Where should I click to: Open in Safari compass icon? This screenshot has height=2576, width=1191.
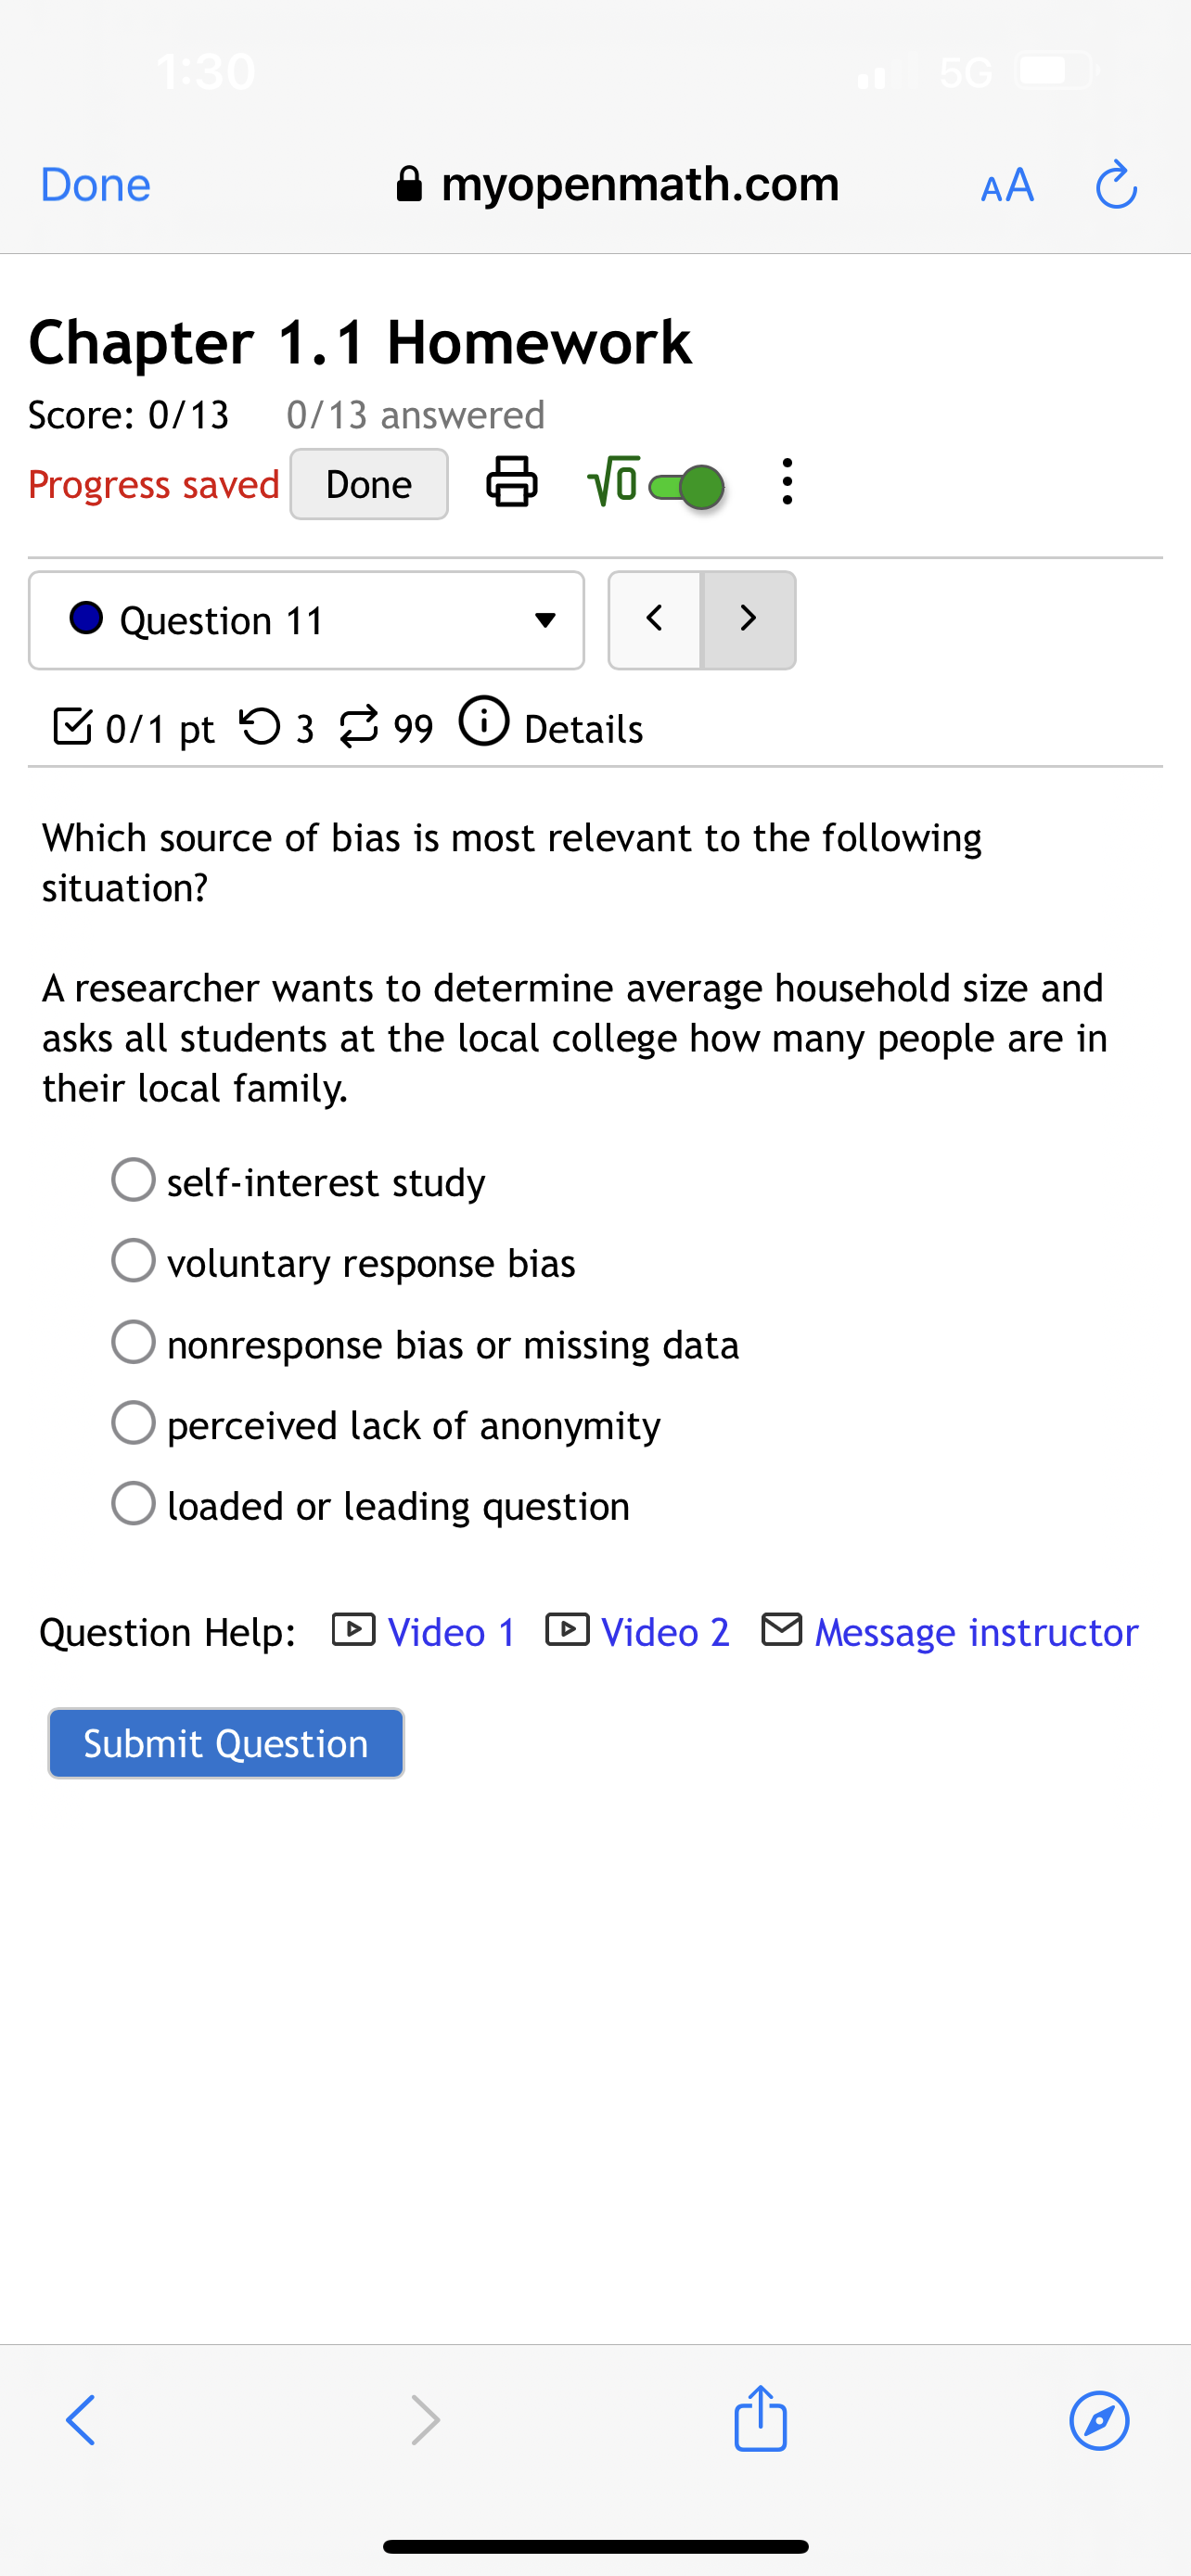coord(1098,2421)
